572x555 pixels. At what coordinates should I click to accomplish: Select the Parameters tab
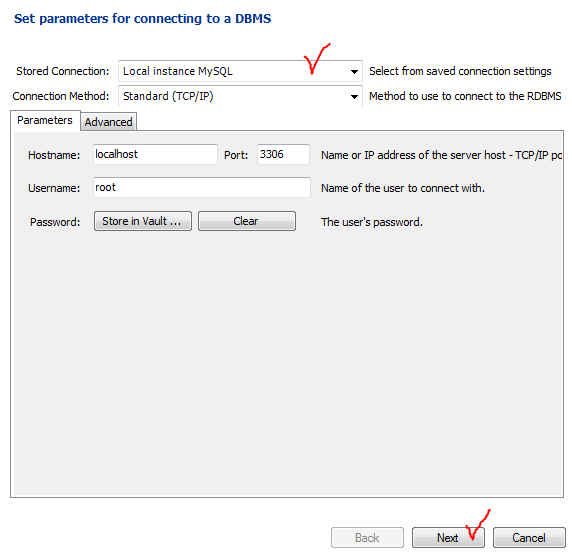click(45, 120)
